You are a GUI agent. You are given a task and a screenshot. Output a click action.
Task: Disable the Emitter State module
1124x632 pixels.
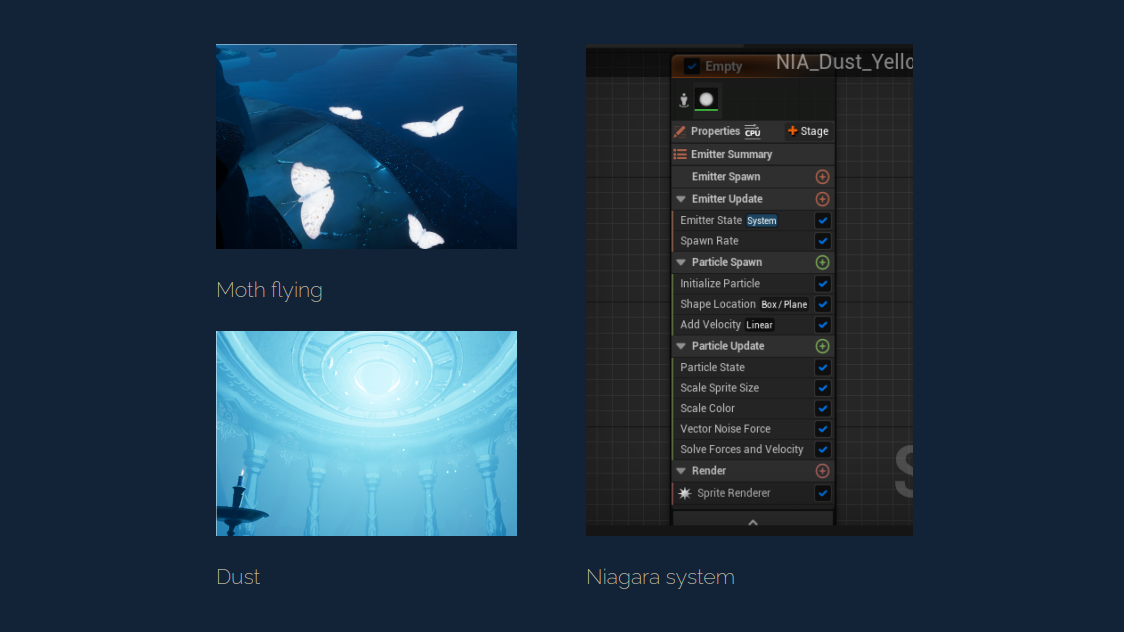pos(822,220)
